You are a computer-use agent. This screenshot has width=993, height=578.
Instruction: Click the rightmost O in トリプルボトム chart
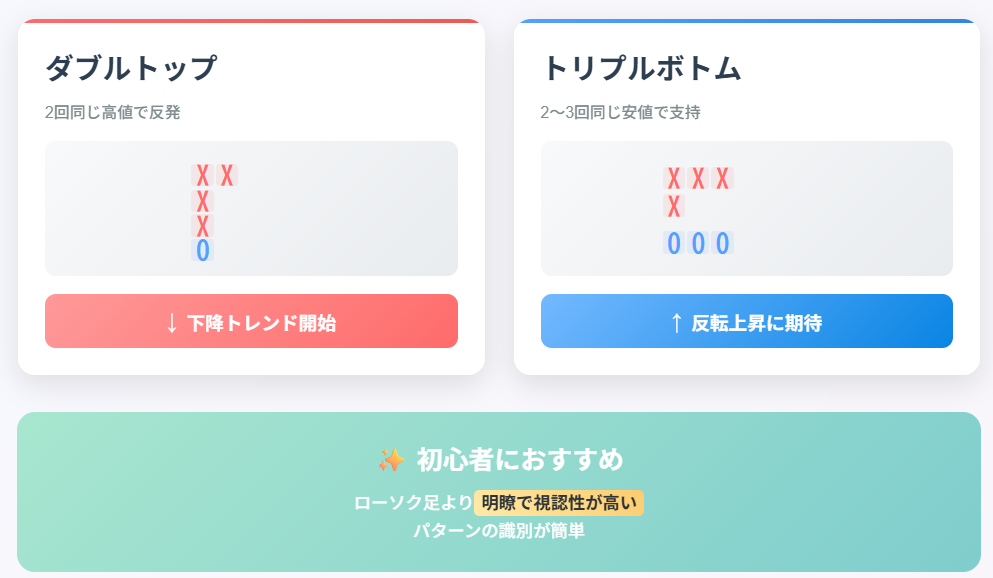723,243
